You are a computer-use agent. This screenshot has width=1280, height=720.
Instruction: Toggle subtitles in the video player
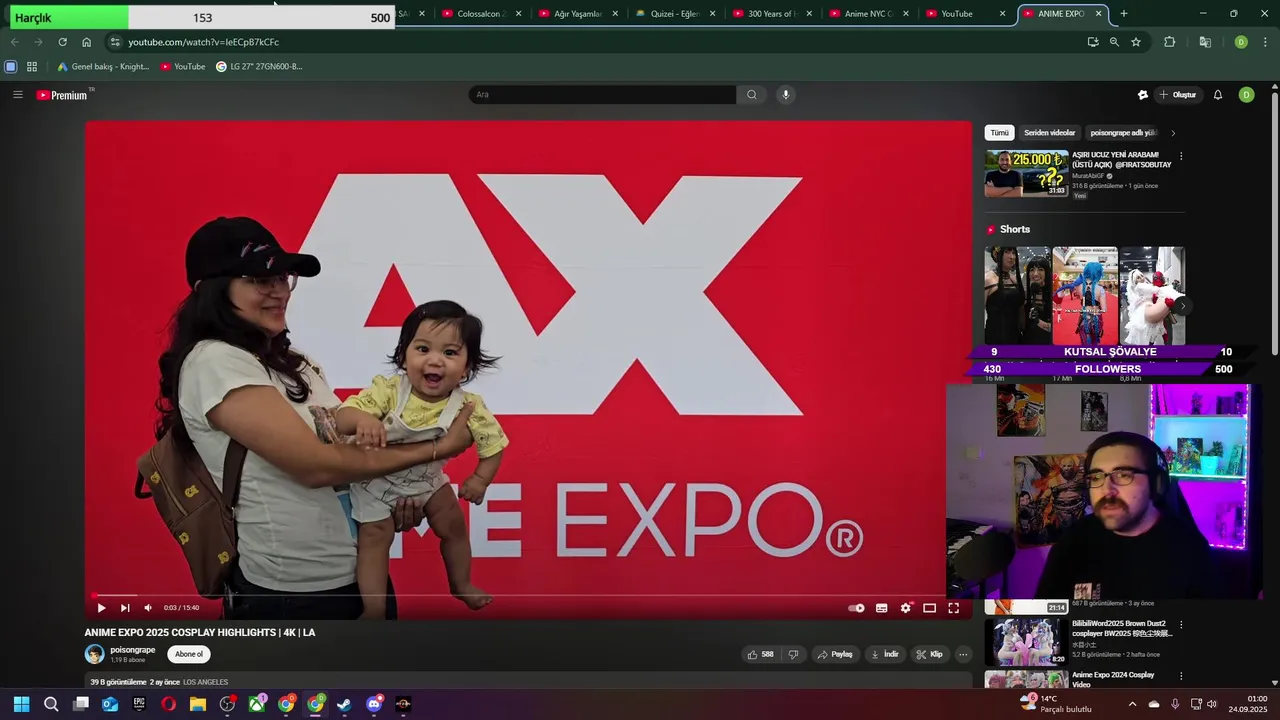(881, 608)
